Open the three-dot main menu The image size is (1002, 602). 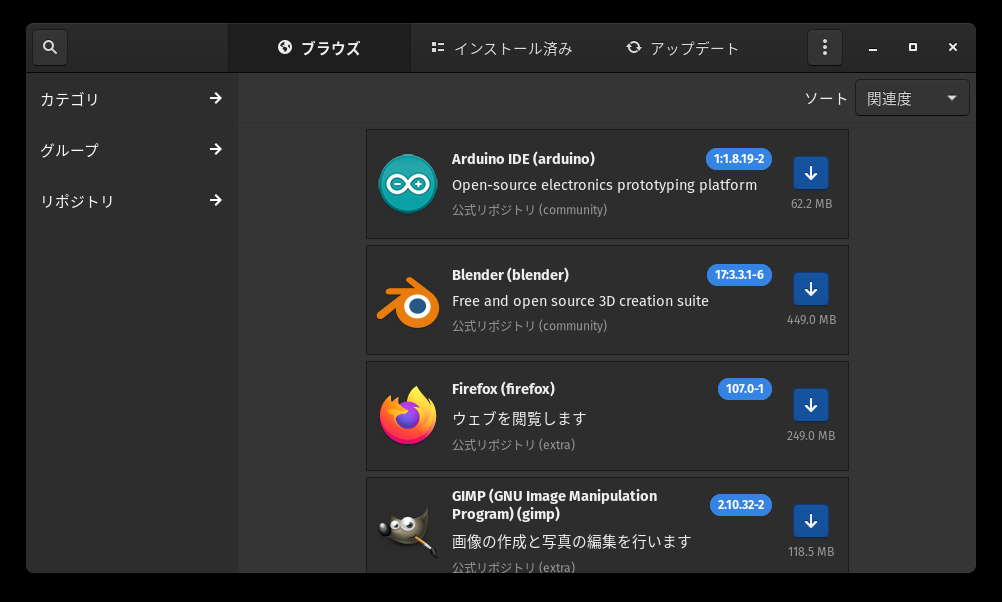point(824,47)
